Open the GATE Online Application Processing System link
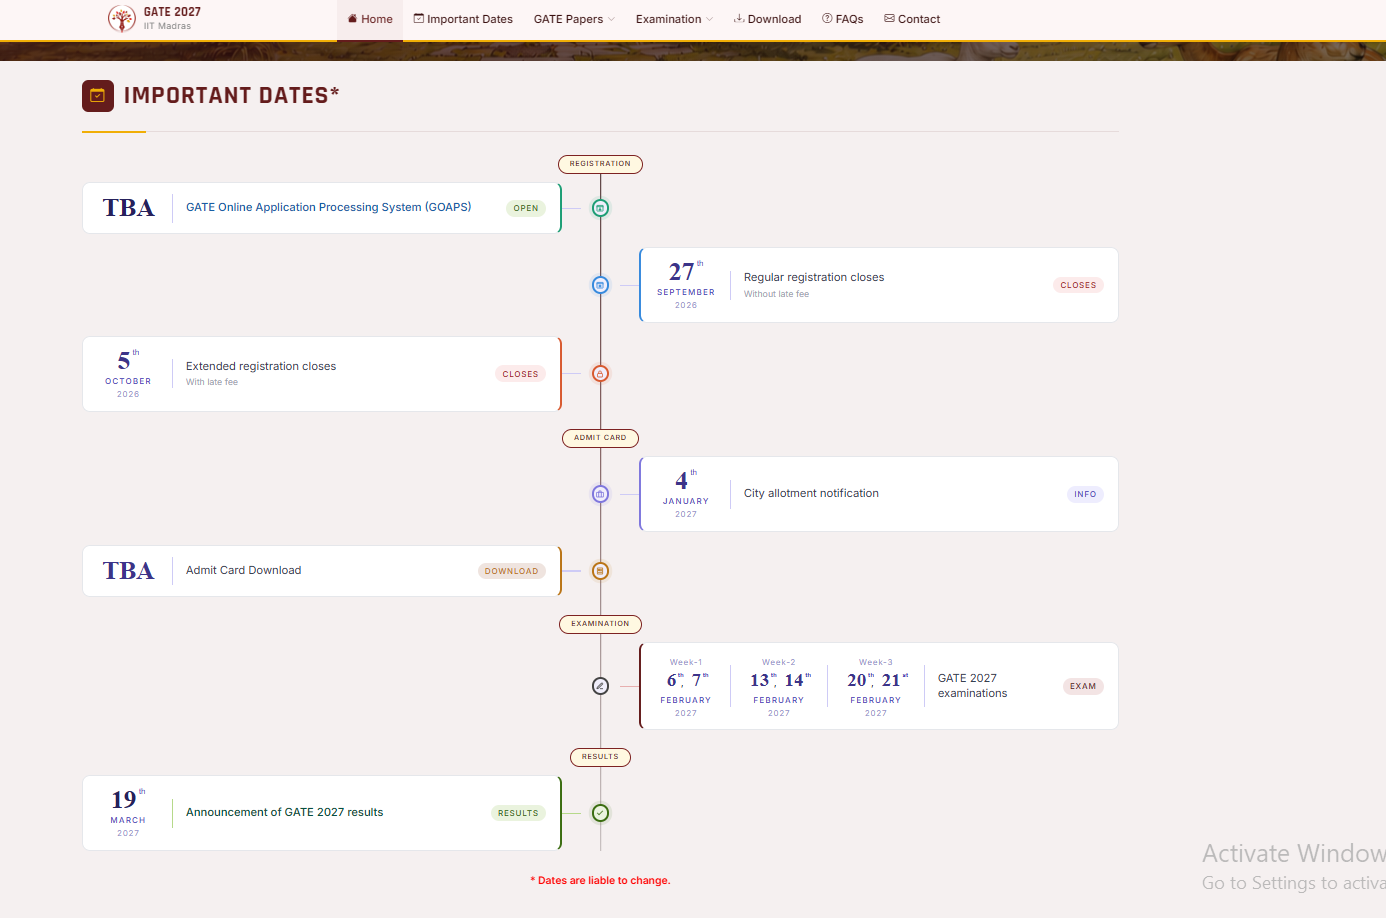Image resolution: width=1386 pixels, height=918 pixels. [328, 207]
